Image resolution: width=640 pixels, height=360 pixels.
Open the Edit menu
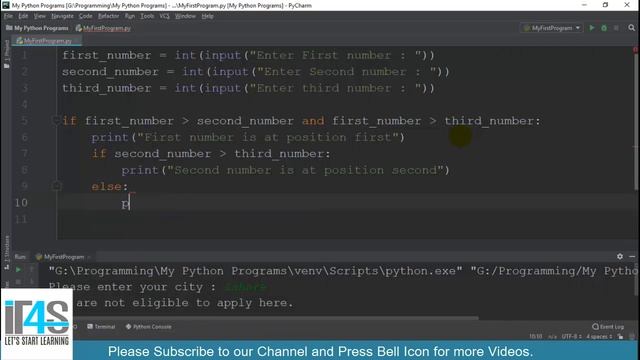[23, 16]
